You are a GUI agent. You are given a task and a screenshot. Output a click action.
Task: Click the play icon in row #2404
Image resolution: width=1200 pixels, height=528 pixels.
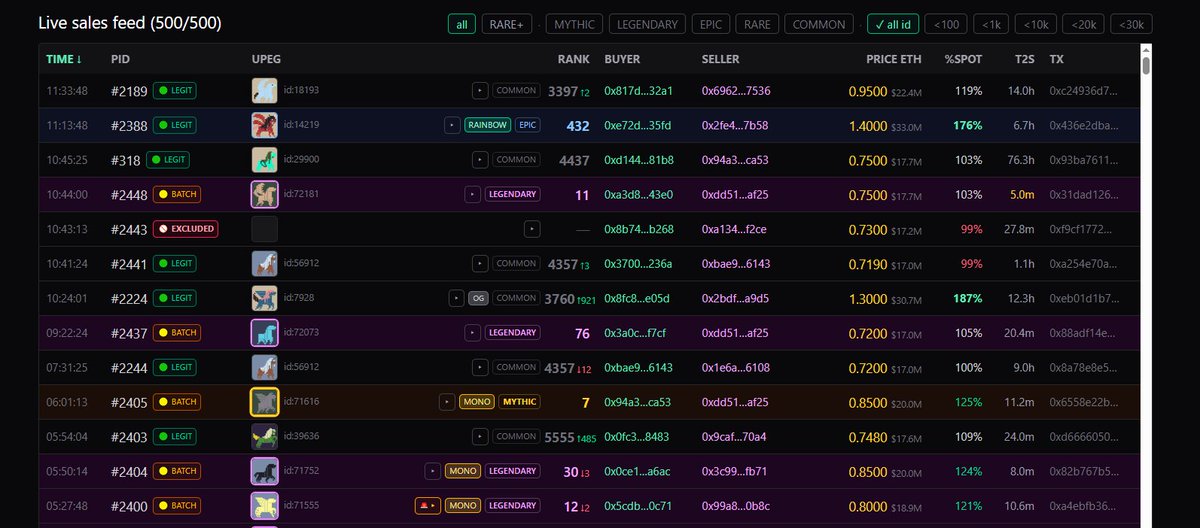432,471
